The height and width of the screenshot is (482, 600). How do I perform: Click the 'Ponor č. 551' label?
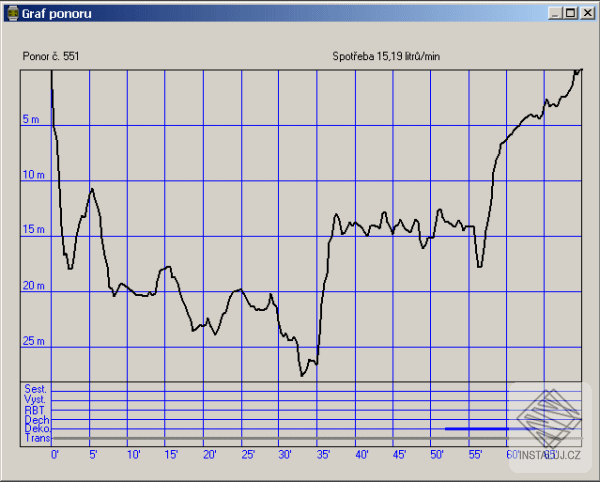pyautogui.click(x=51, y=57)
